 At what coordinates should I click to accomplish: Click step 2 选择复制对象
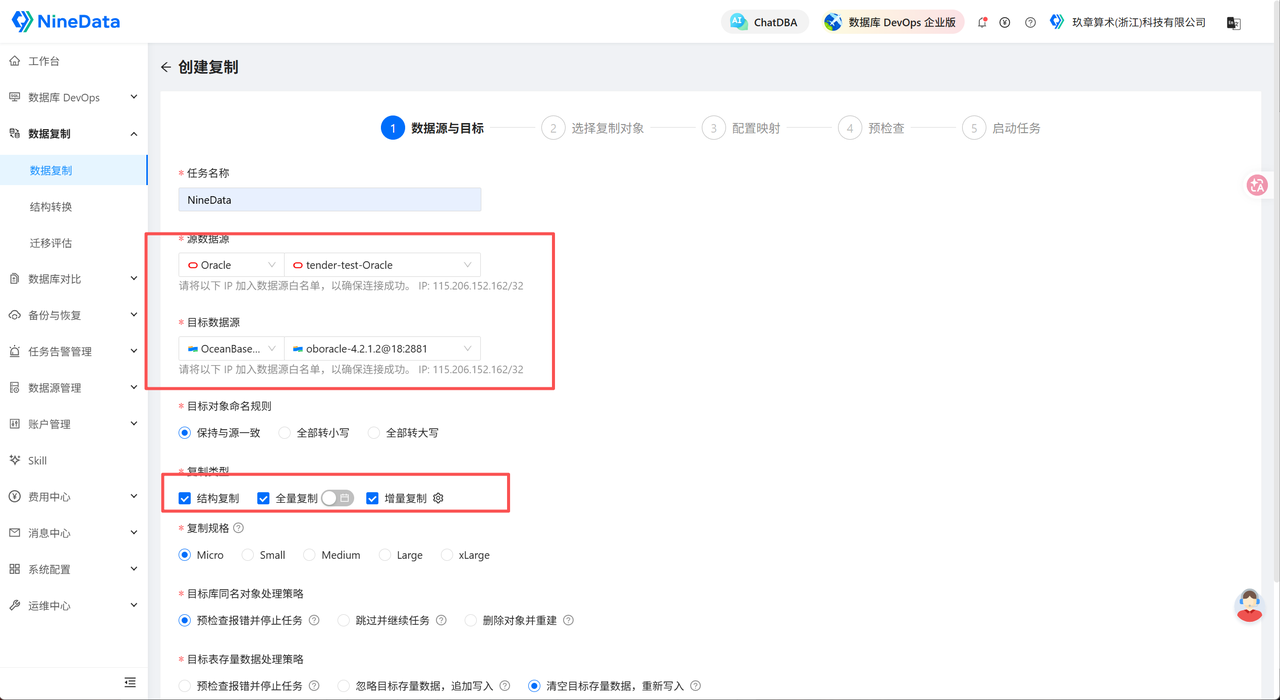coord(593,128)
